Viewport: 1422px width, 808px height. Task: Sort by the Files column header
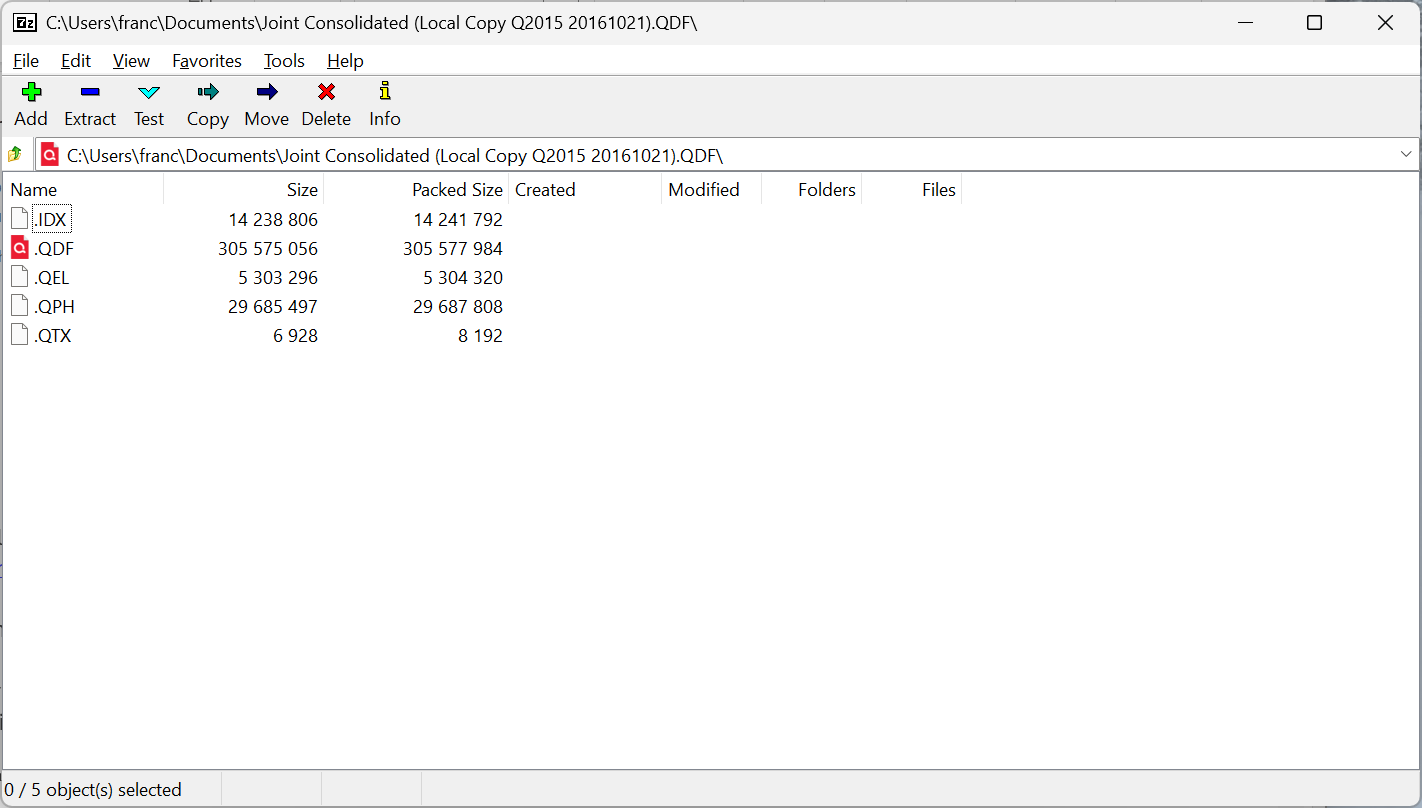point(911,189)
